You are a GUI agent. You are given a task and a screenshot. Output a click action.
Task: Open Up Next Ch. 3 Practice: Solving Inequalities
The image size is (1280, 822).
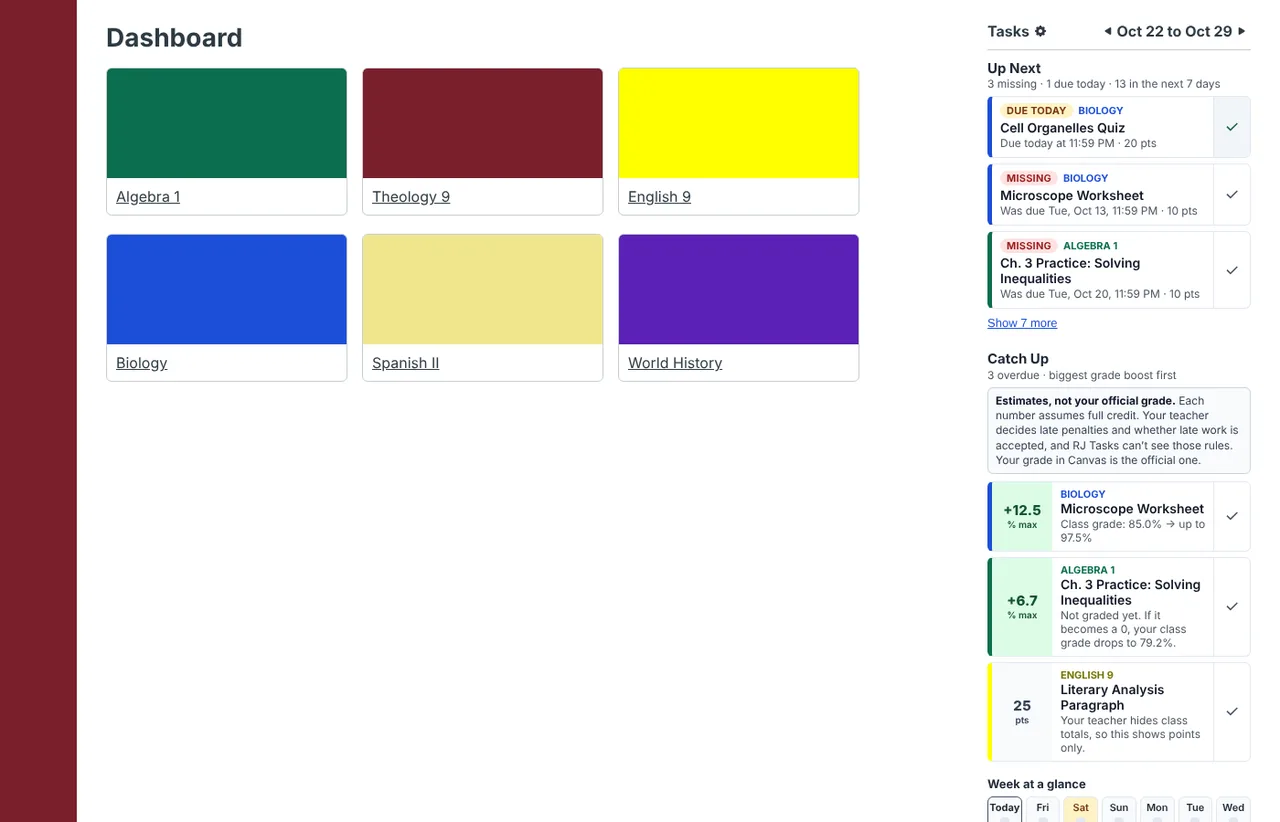pyautogui.click(x=1070, y=271)
